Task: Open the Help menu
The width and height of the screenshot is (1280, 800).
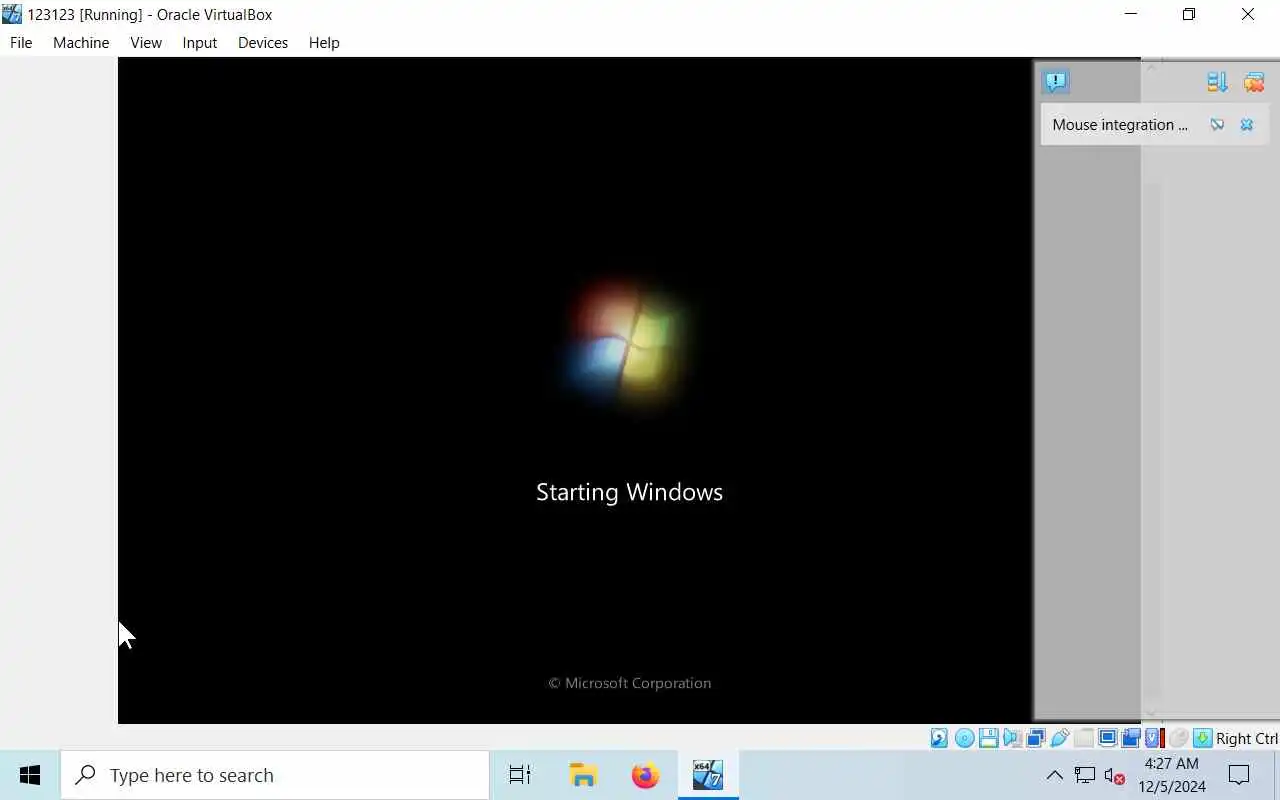Action: click(324, 43)
